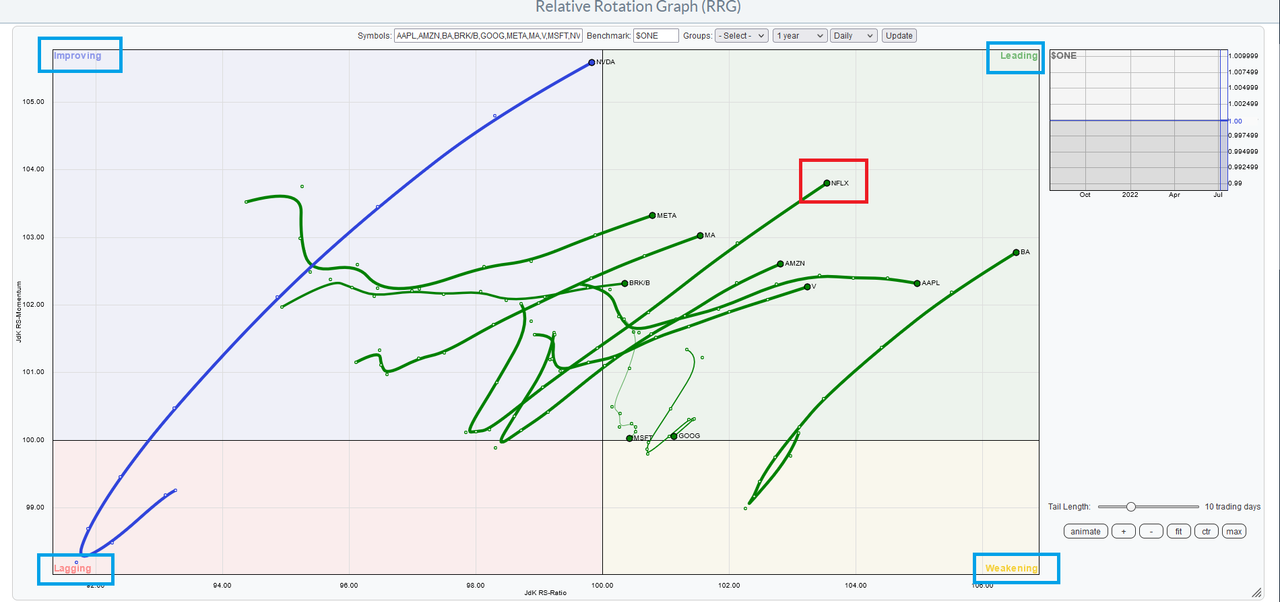Click the 'JdK RS-Momentum' axis label
The image size is (1280, 602).
tap(19, 312)
